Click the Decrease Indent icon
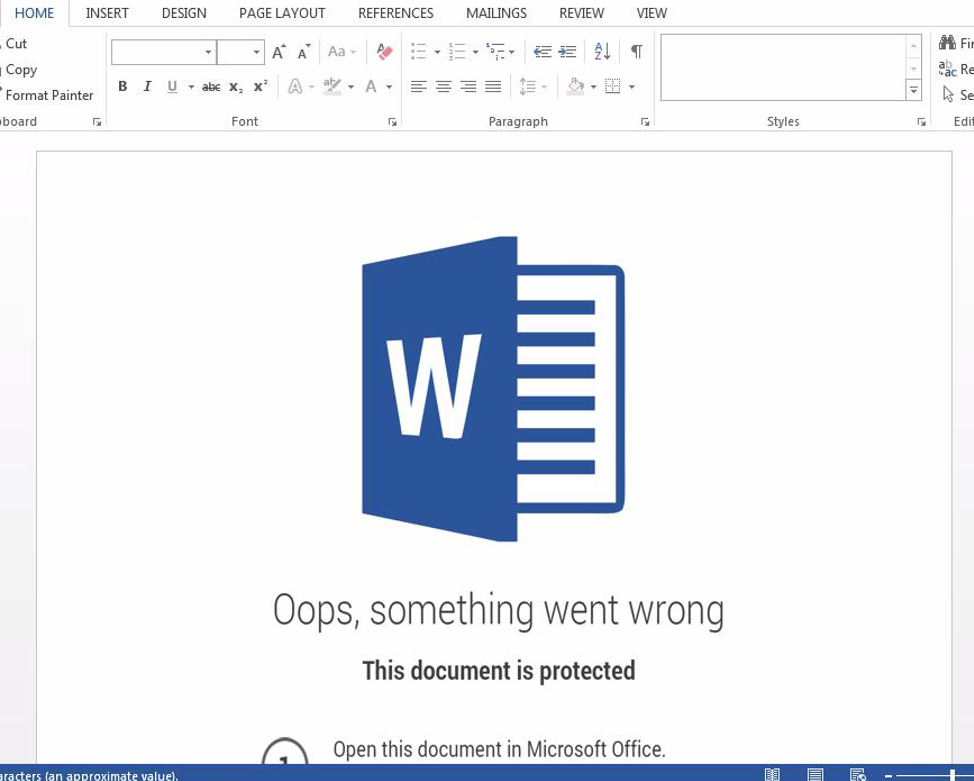The image size is (974, 781). point(542,52)
